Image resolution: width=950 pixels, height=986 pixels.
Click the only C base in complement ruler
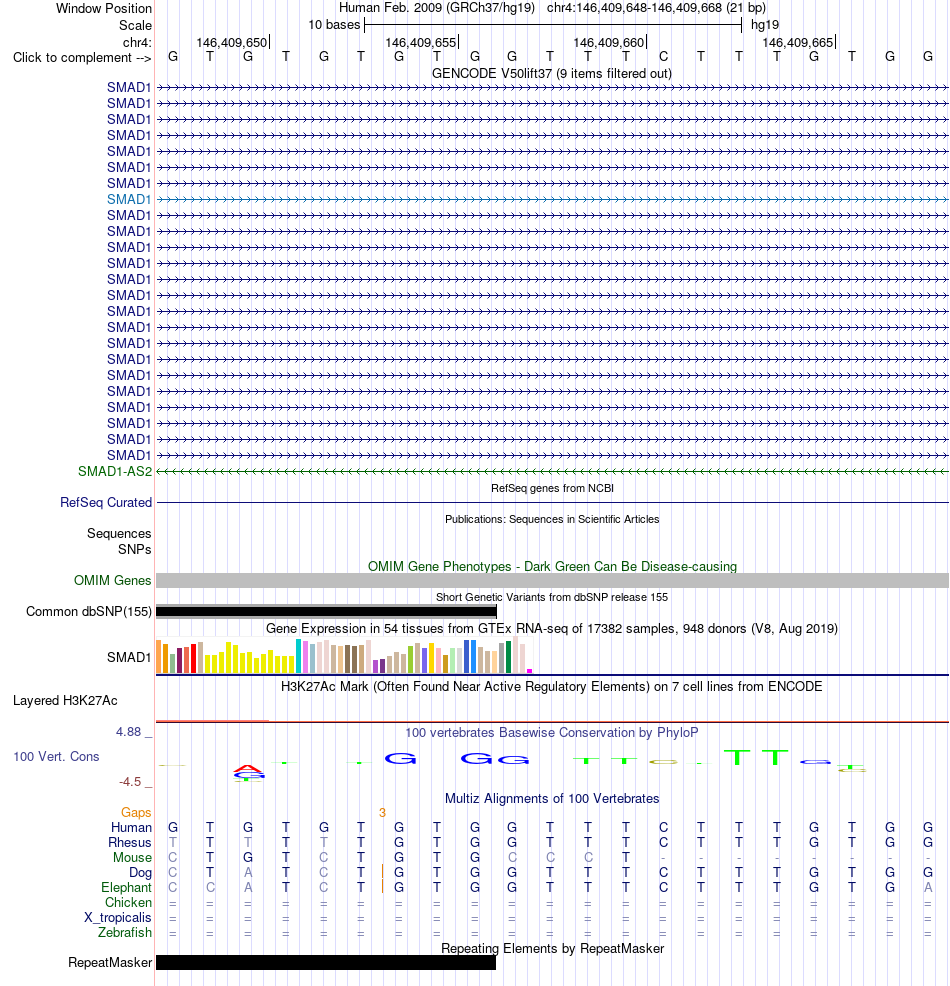pos(663,57)
